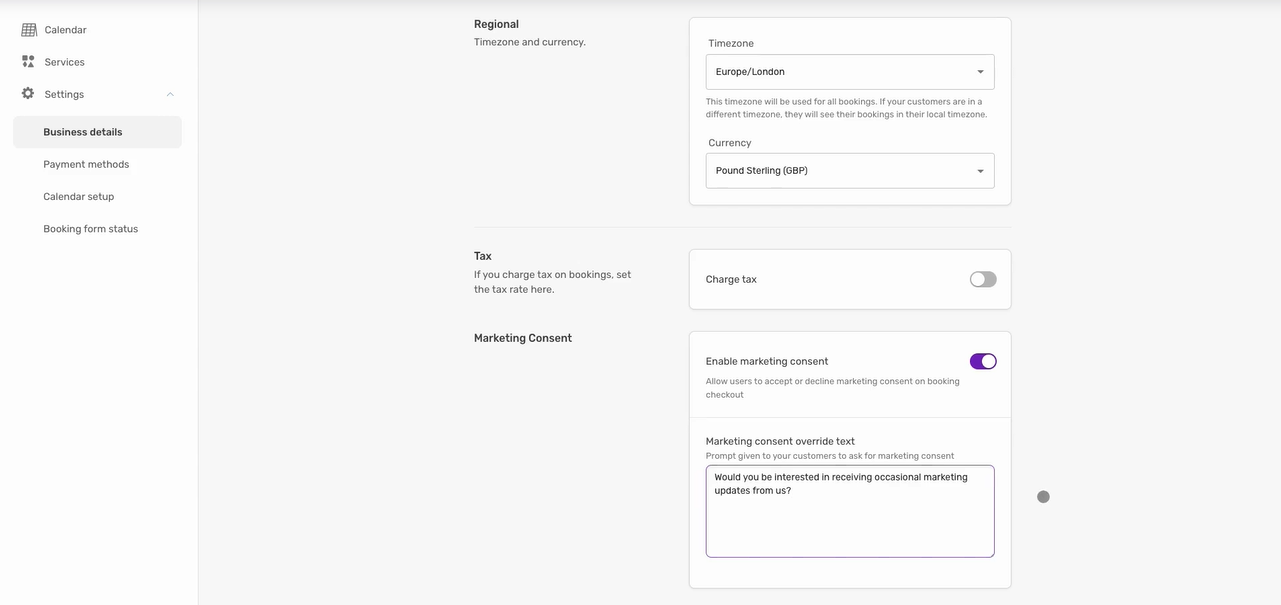Click the Currency dropdown arrow
Image resolution: width=1281 pixels, height=605 pixels.
coord(980,171)
